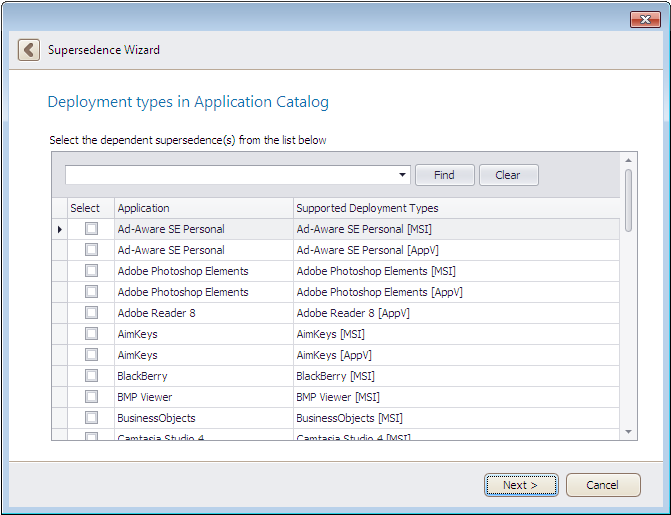The image size is (671, 515).
Task: Check the AimKeys [MSI] checkbox
Action: coord(91,334)
